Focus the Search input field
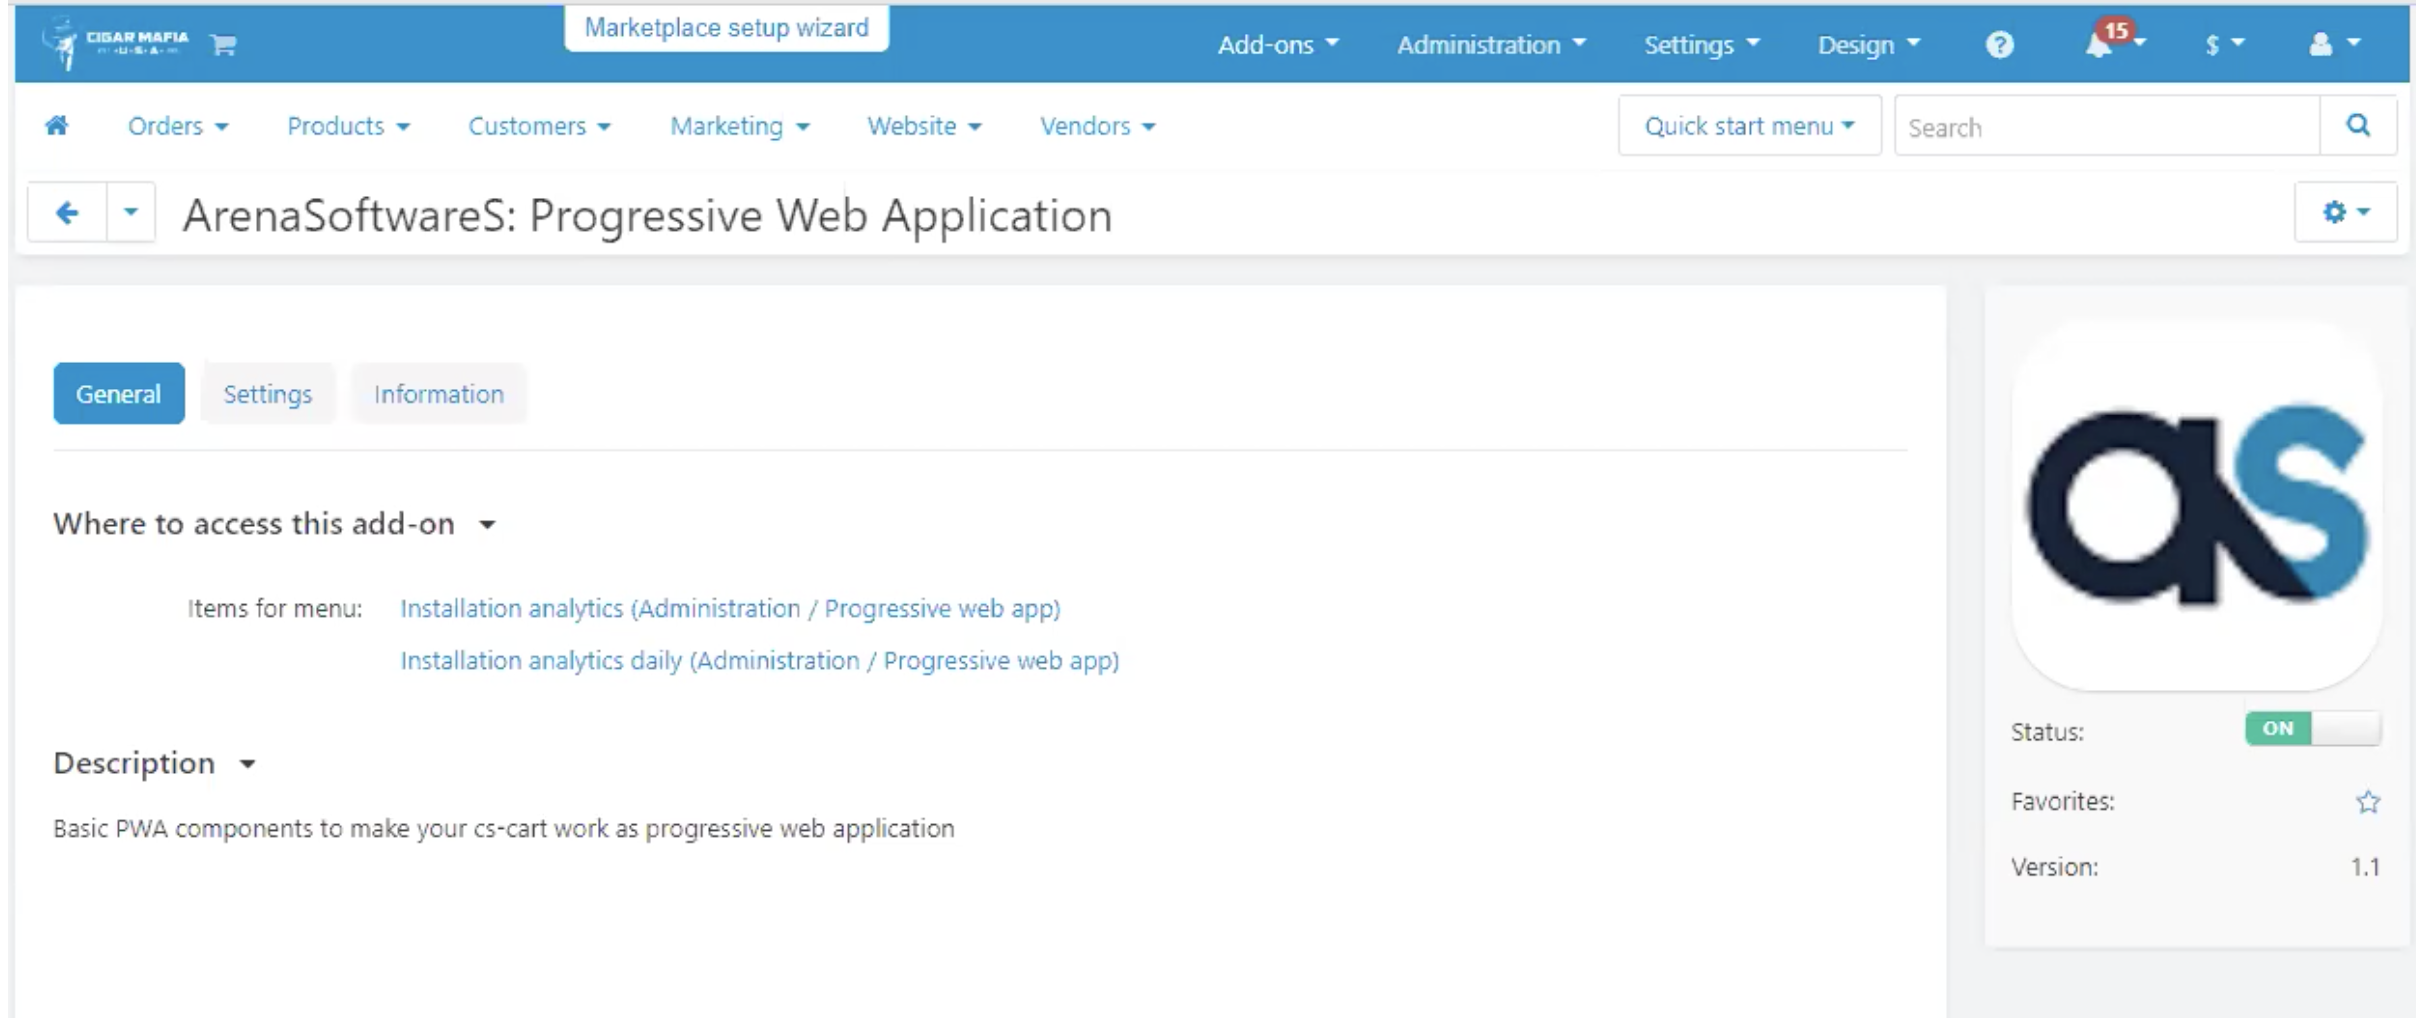The image size is (2424, 1018). [2107, 126]
